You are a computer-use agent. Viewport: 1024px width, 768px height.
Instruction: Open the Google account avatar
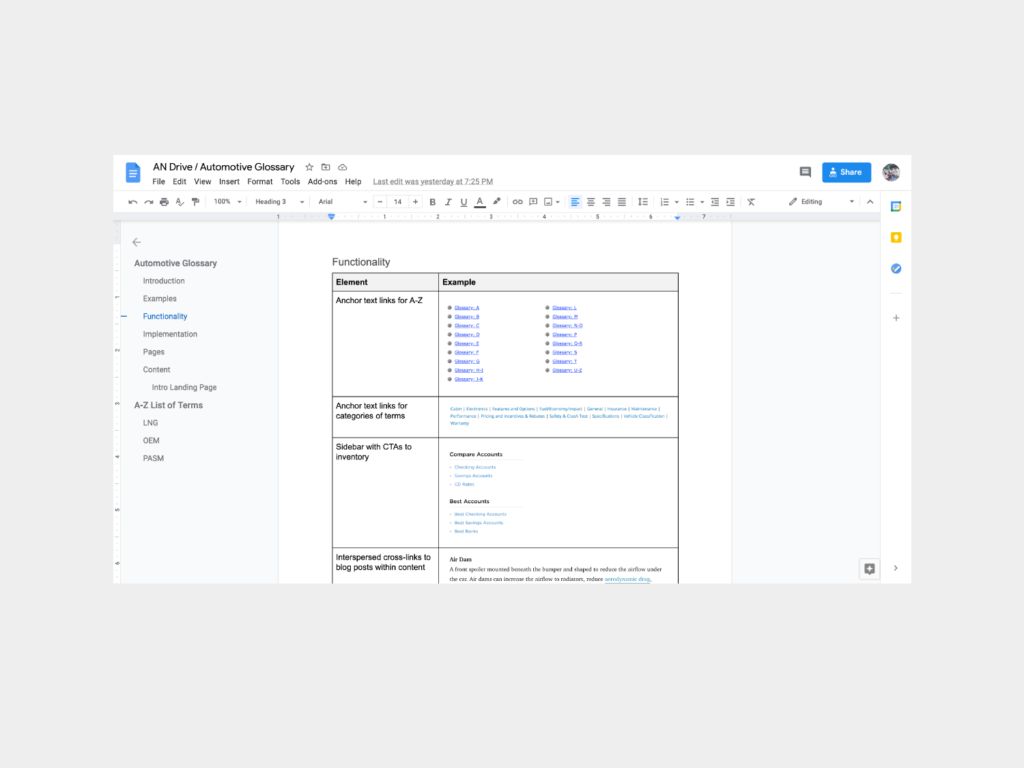[891, 172]
